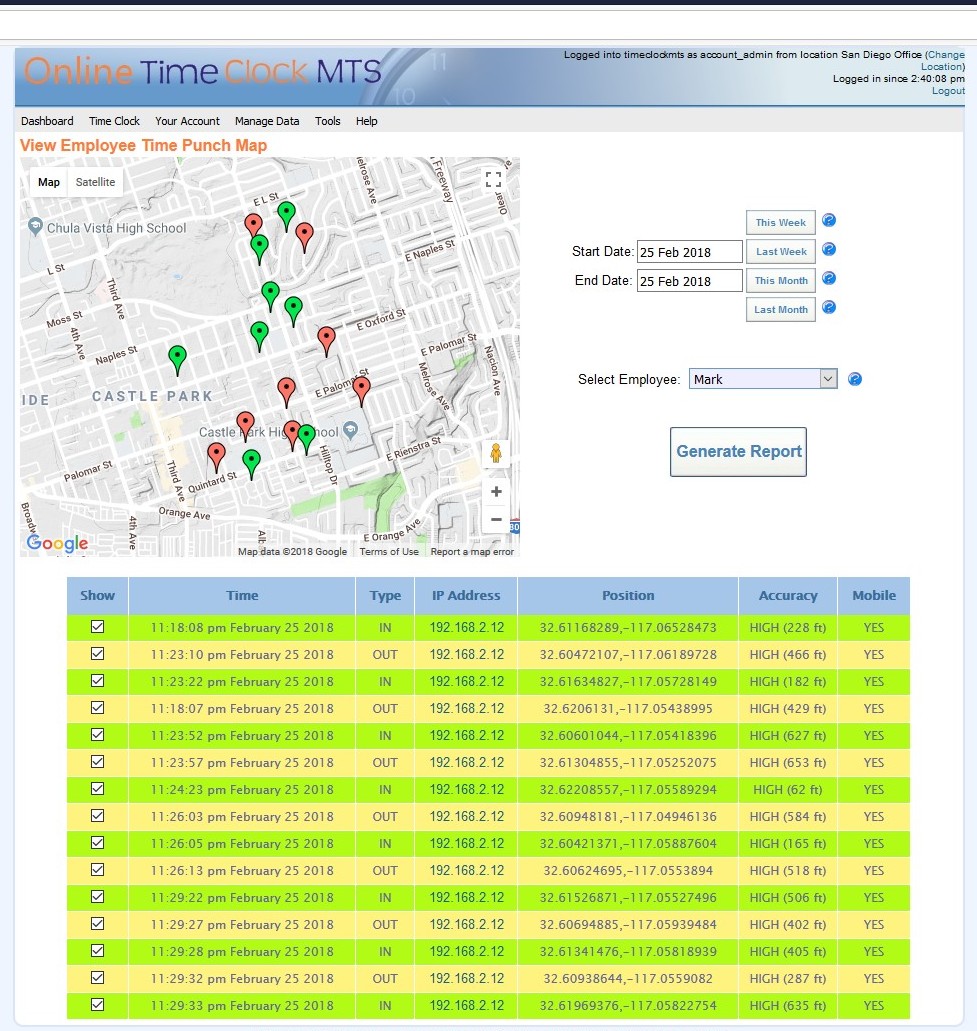Uncheck Show for the 11:23:10 pm punch
Viewport: 977px width, 1031px height.
tap(97, 654)
